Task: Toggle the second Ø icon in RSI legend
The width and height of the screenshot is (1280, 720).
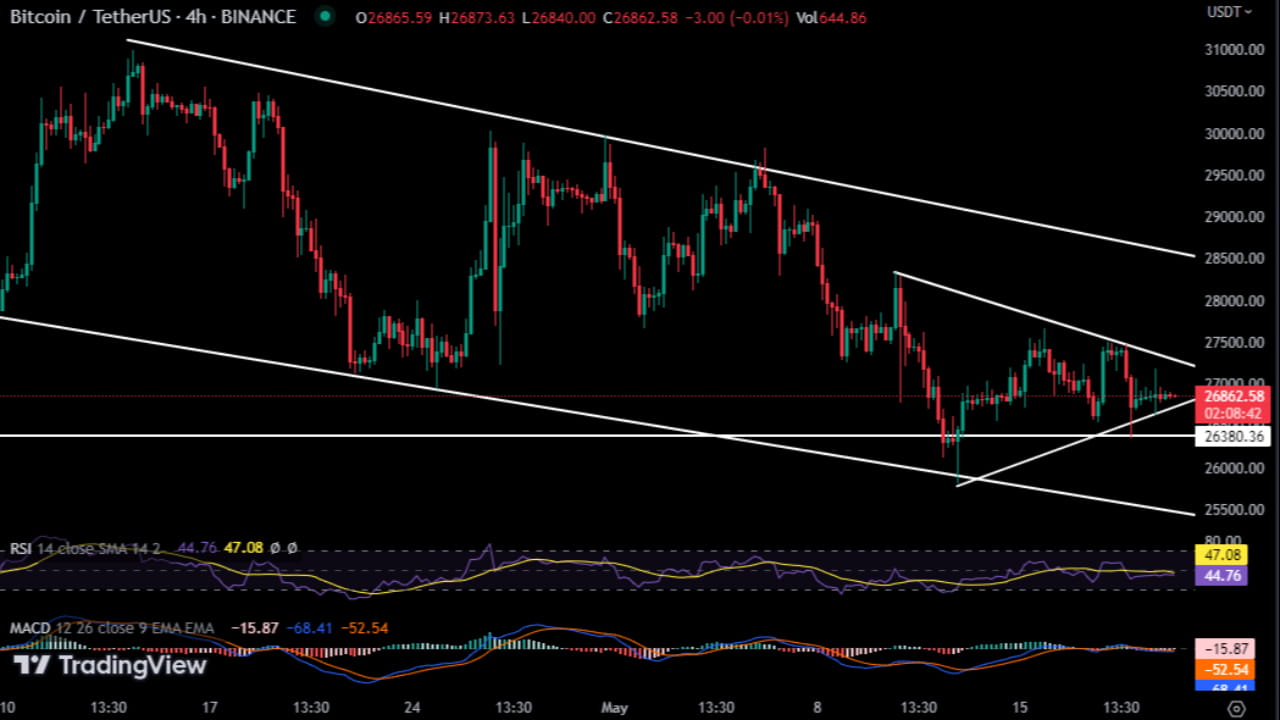Action: pos(290,547)
